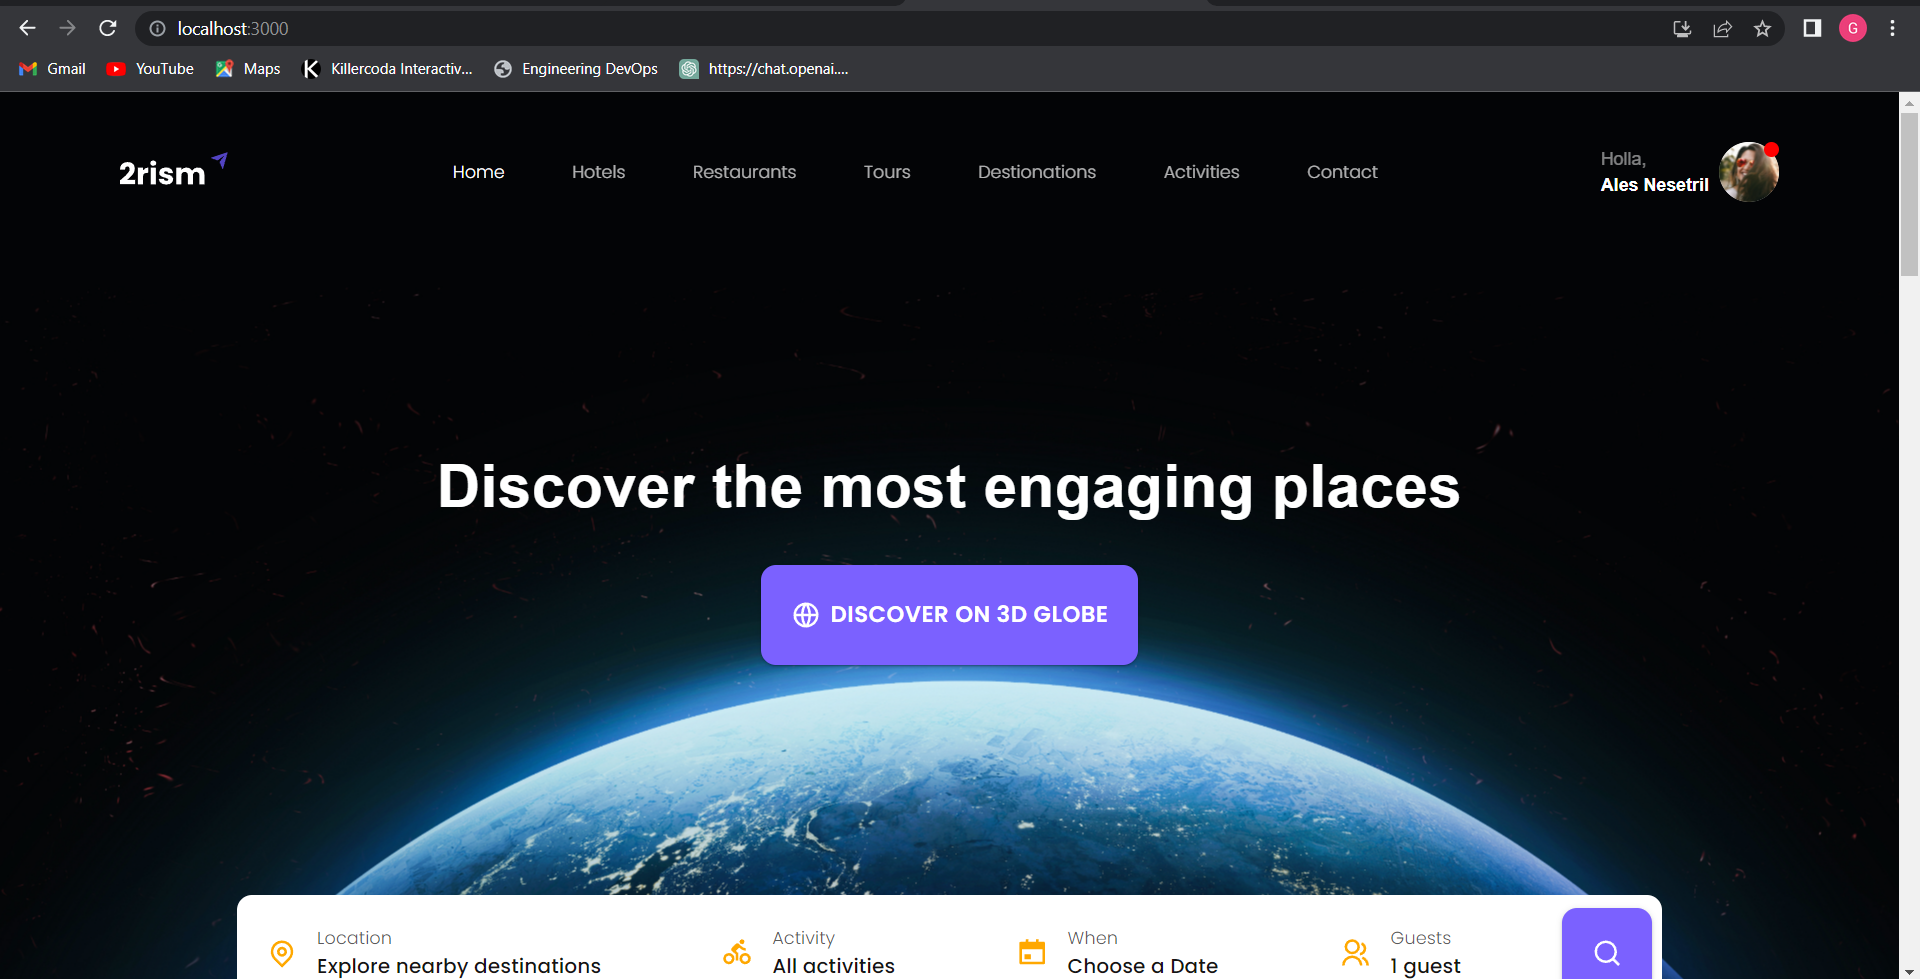The width and height of the screenshot is (1920, 979).
Task: Select Home in the navigation
Action: pyautogui.click(x=478, y=172)
